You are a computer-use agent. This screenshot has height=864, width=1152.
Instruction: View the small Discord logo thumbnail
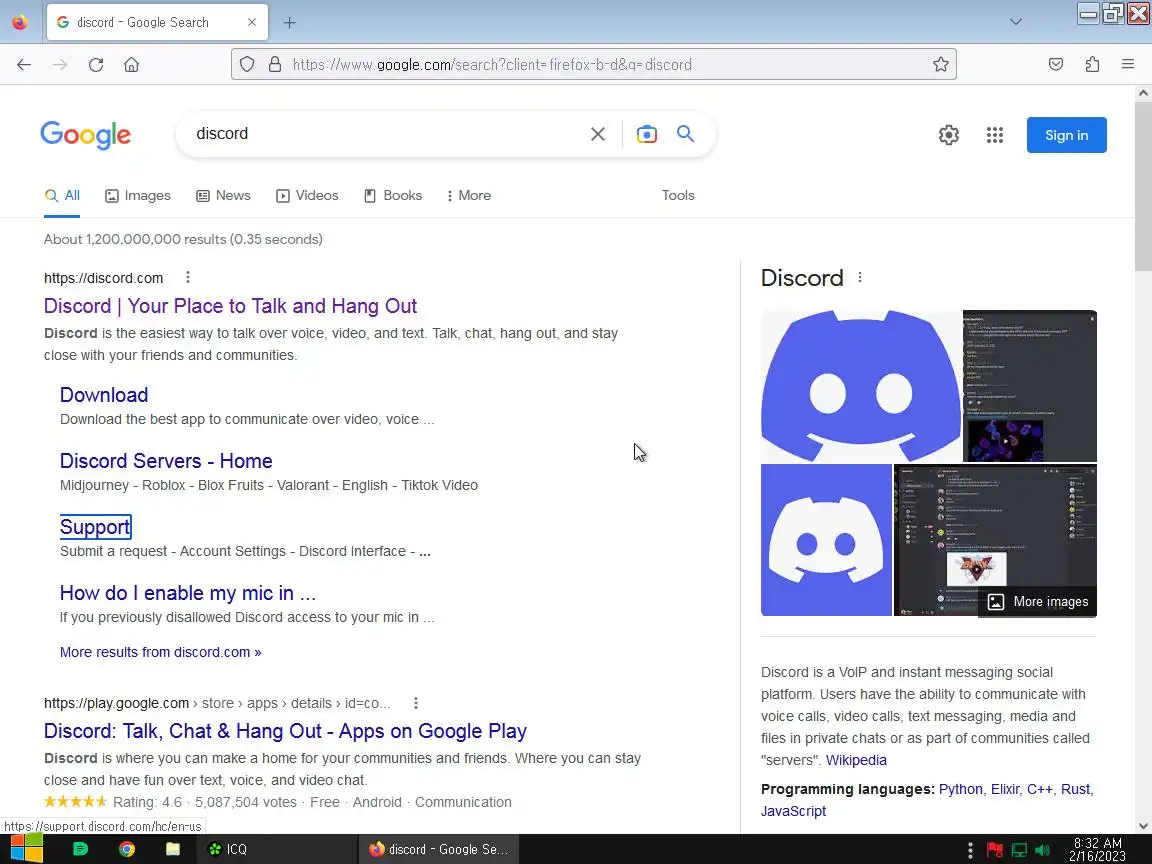tap(826, 540)
